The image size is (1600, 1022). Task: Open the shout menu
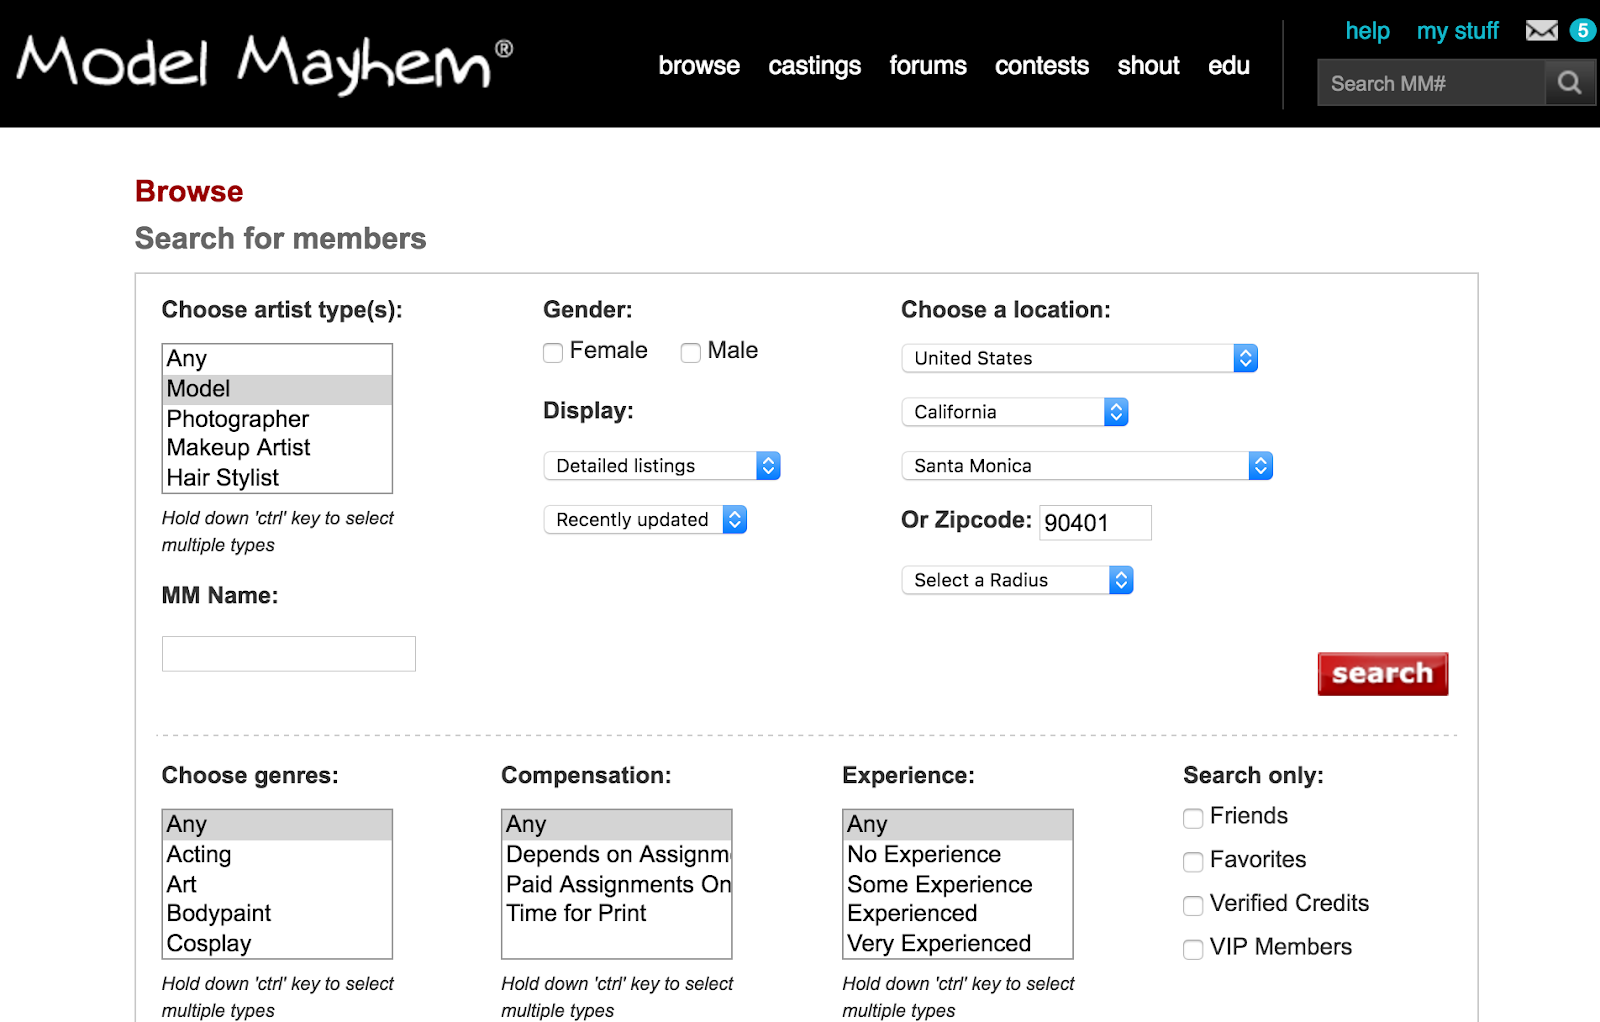[x=1149, y=66]
